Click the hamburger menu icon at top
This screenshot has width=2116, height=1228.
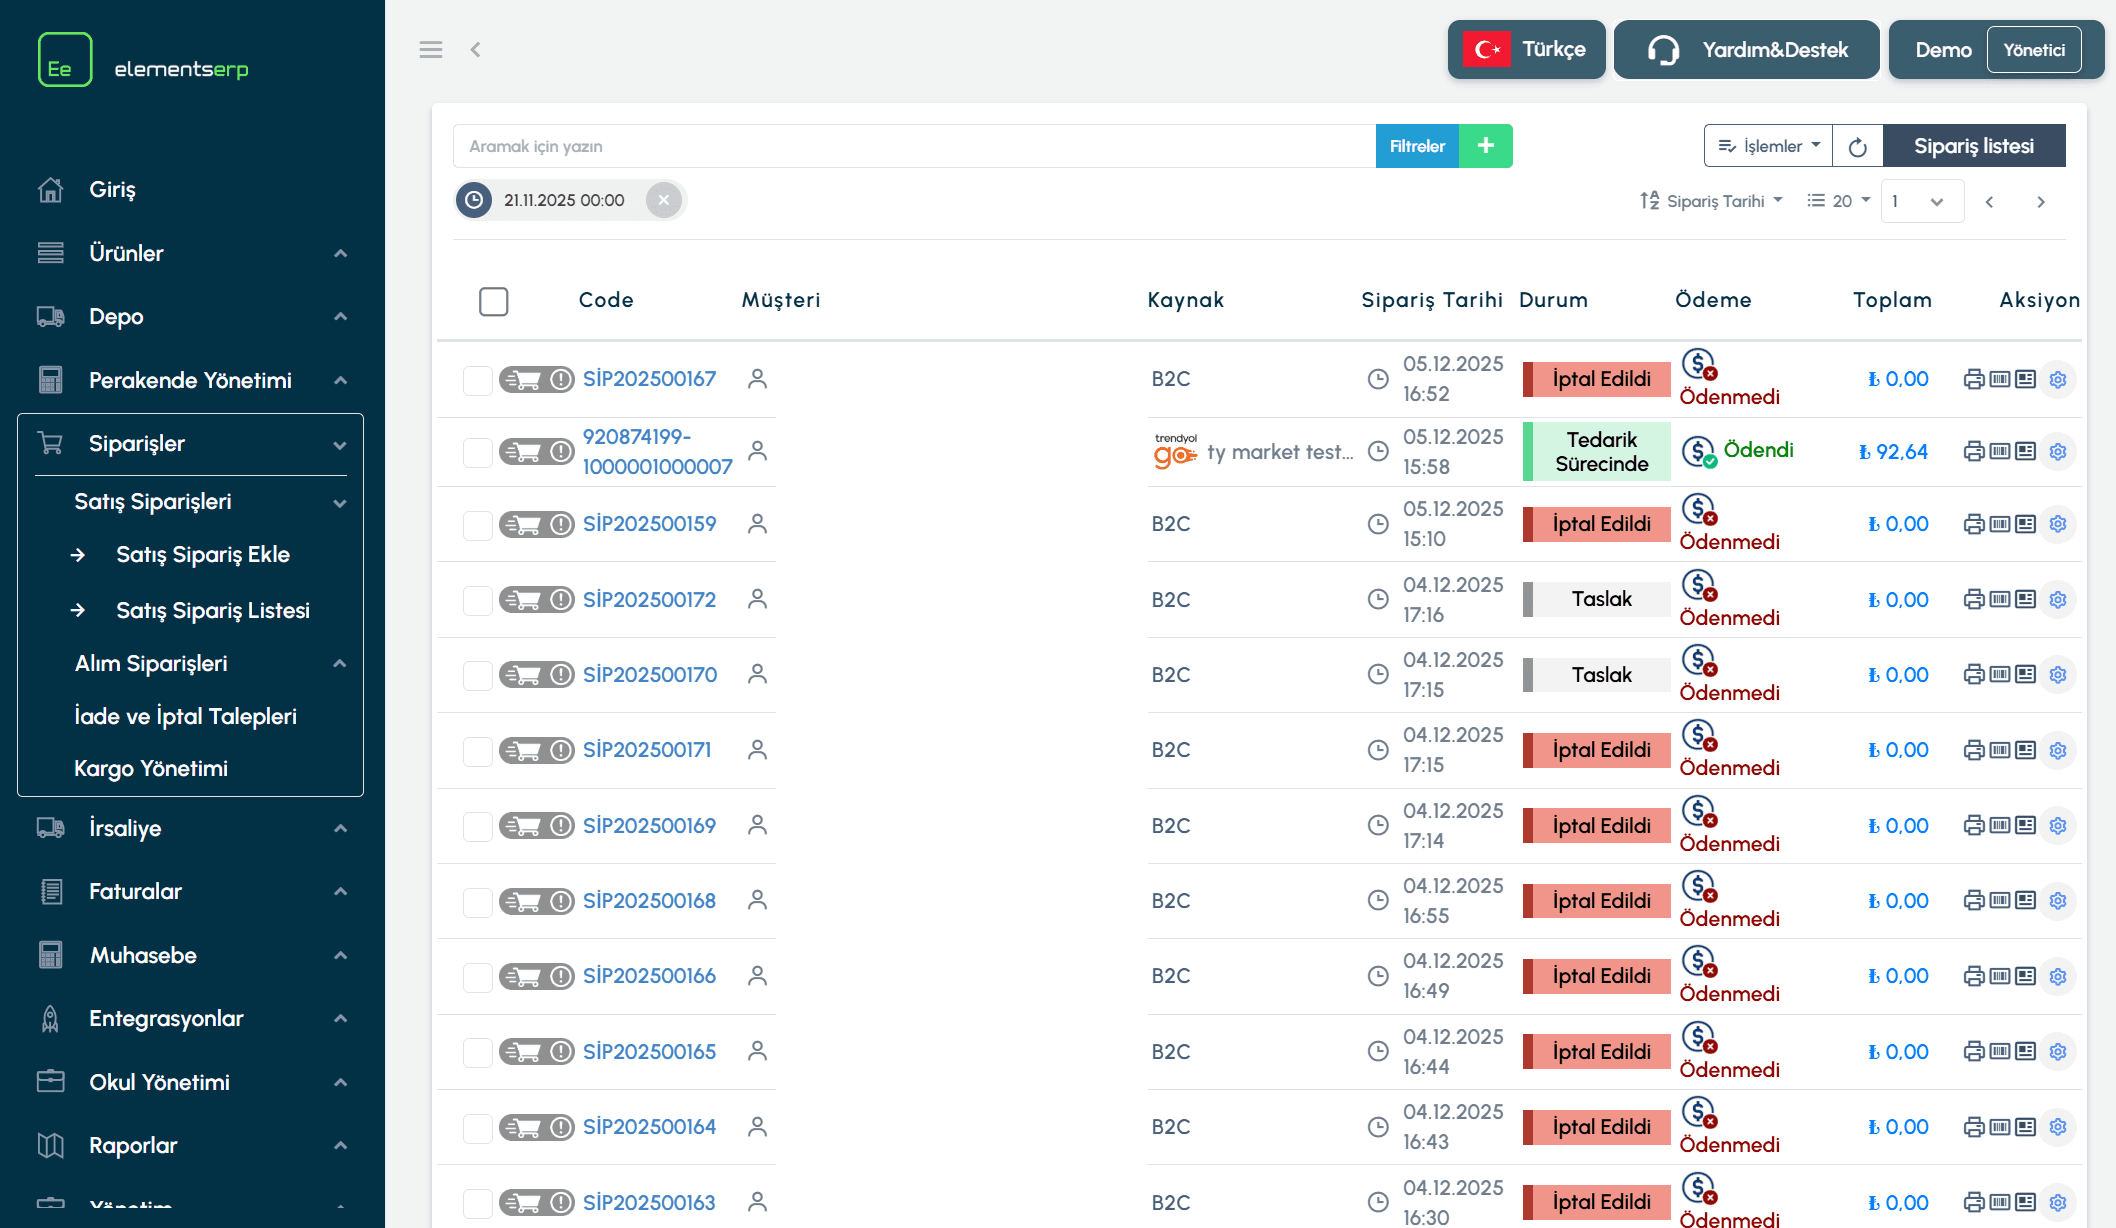[430, 50]
